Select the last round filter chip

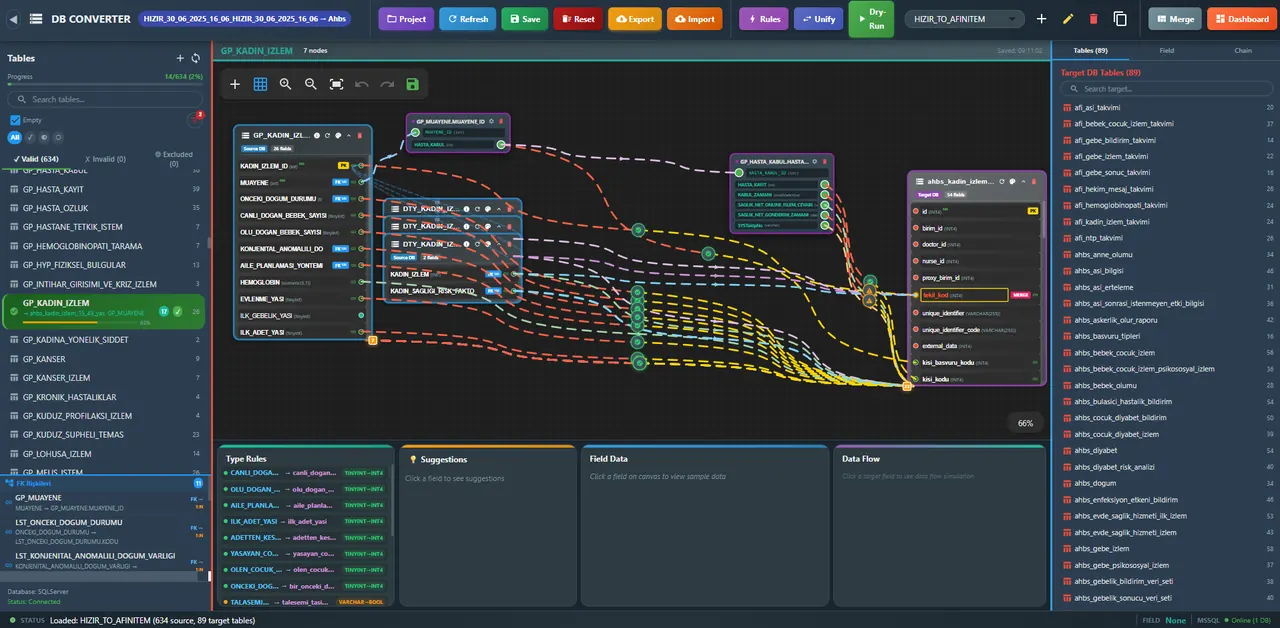[59, 137]
